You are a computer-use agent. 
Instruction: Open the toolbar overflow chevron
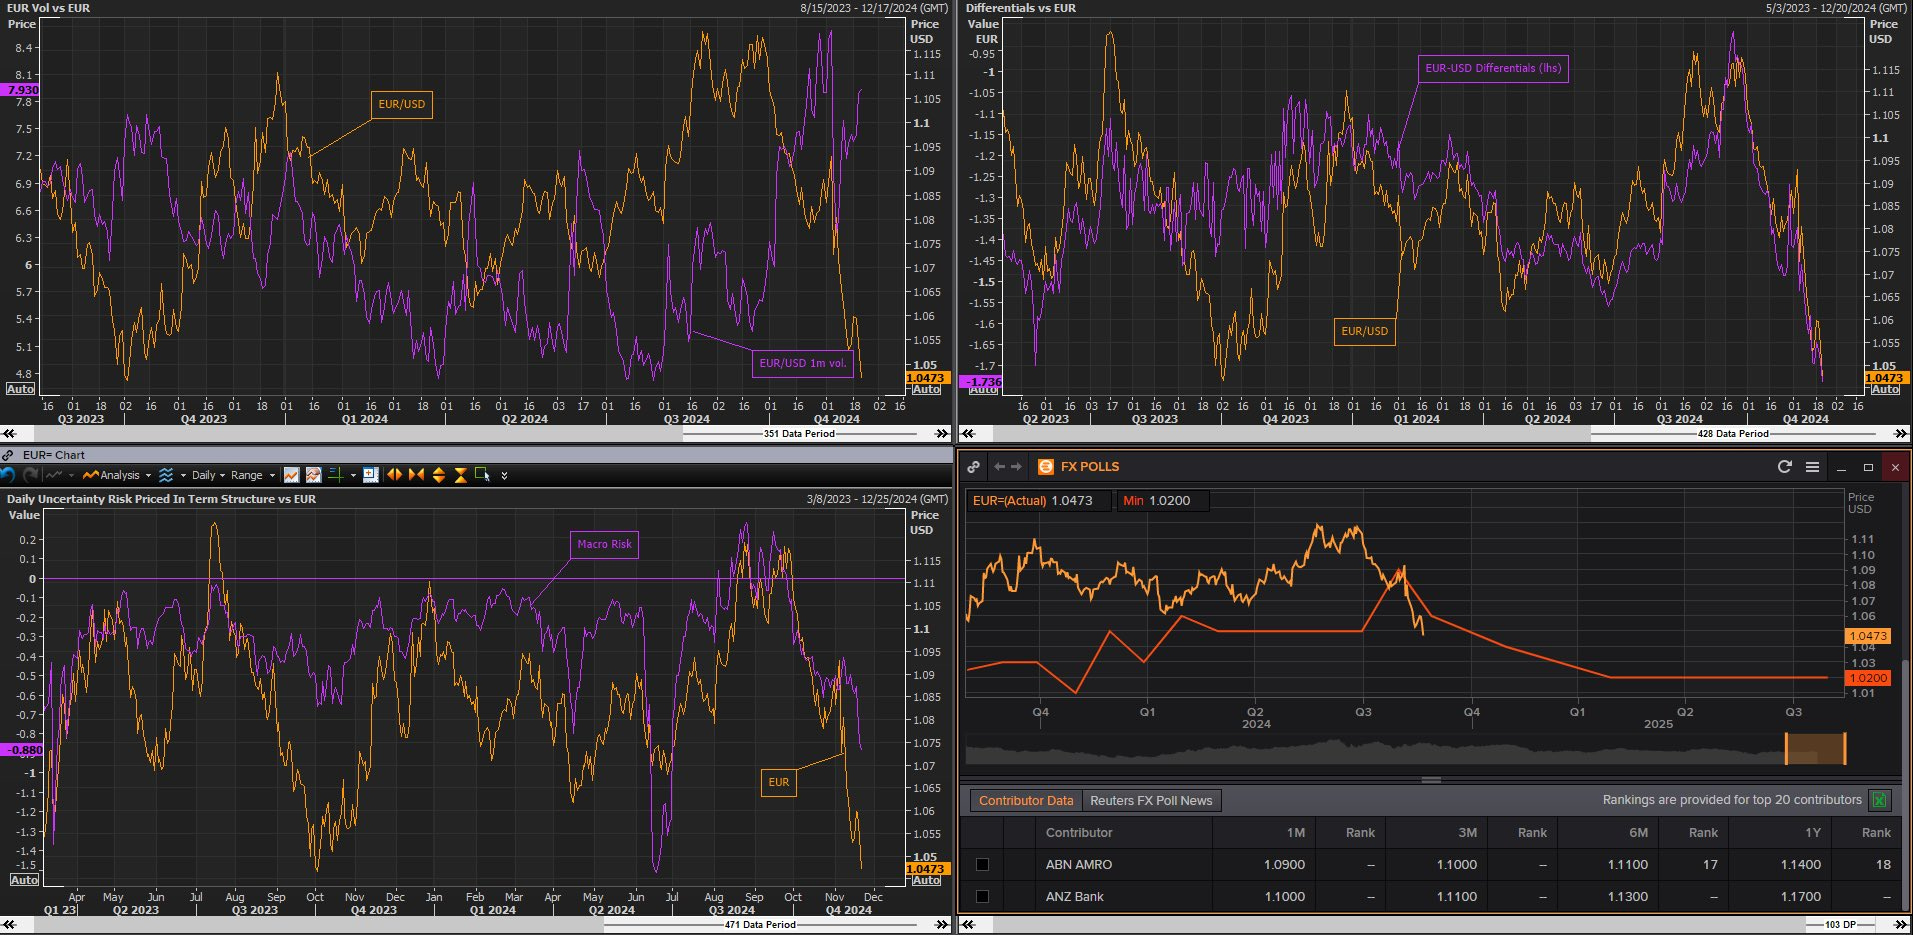pos(504,475)
